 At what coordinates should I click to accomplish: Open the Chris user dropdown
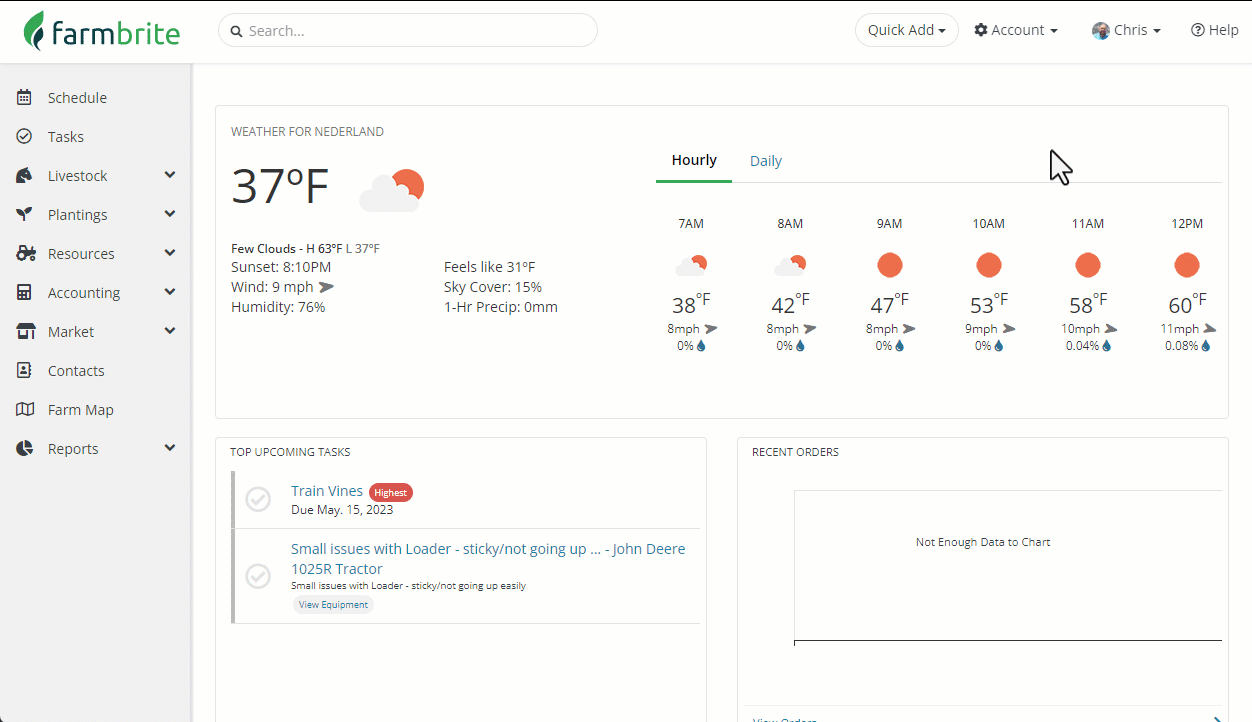coord(1127,30)
